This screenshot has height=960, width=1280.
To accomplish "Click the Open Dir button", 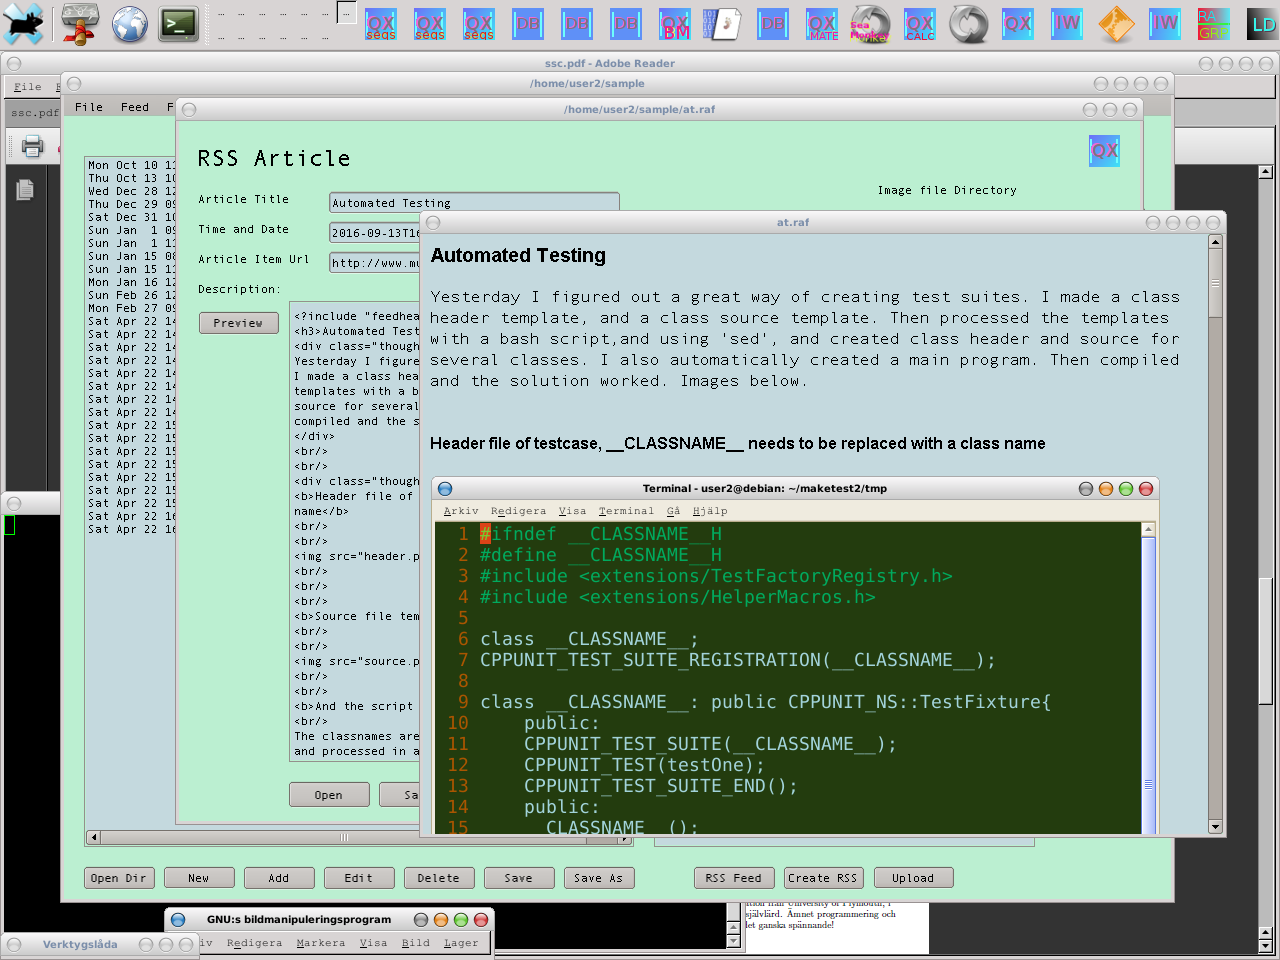I will point(118,878).
